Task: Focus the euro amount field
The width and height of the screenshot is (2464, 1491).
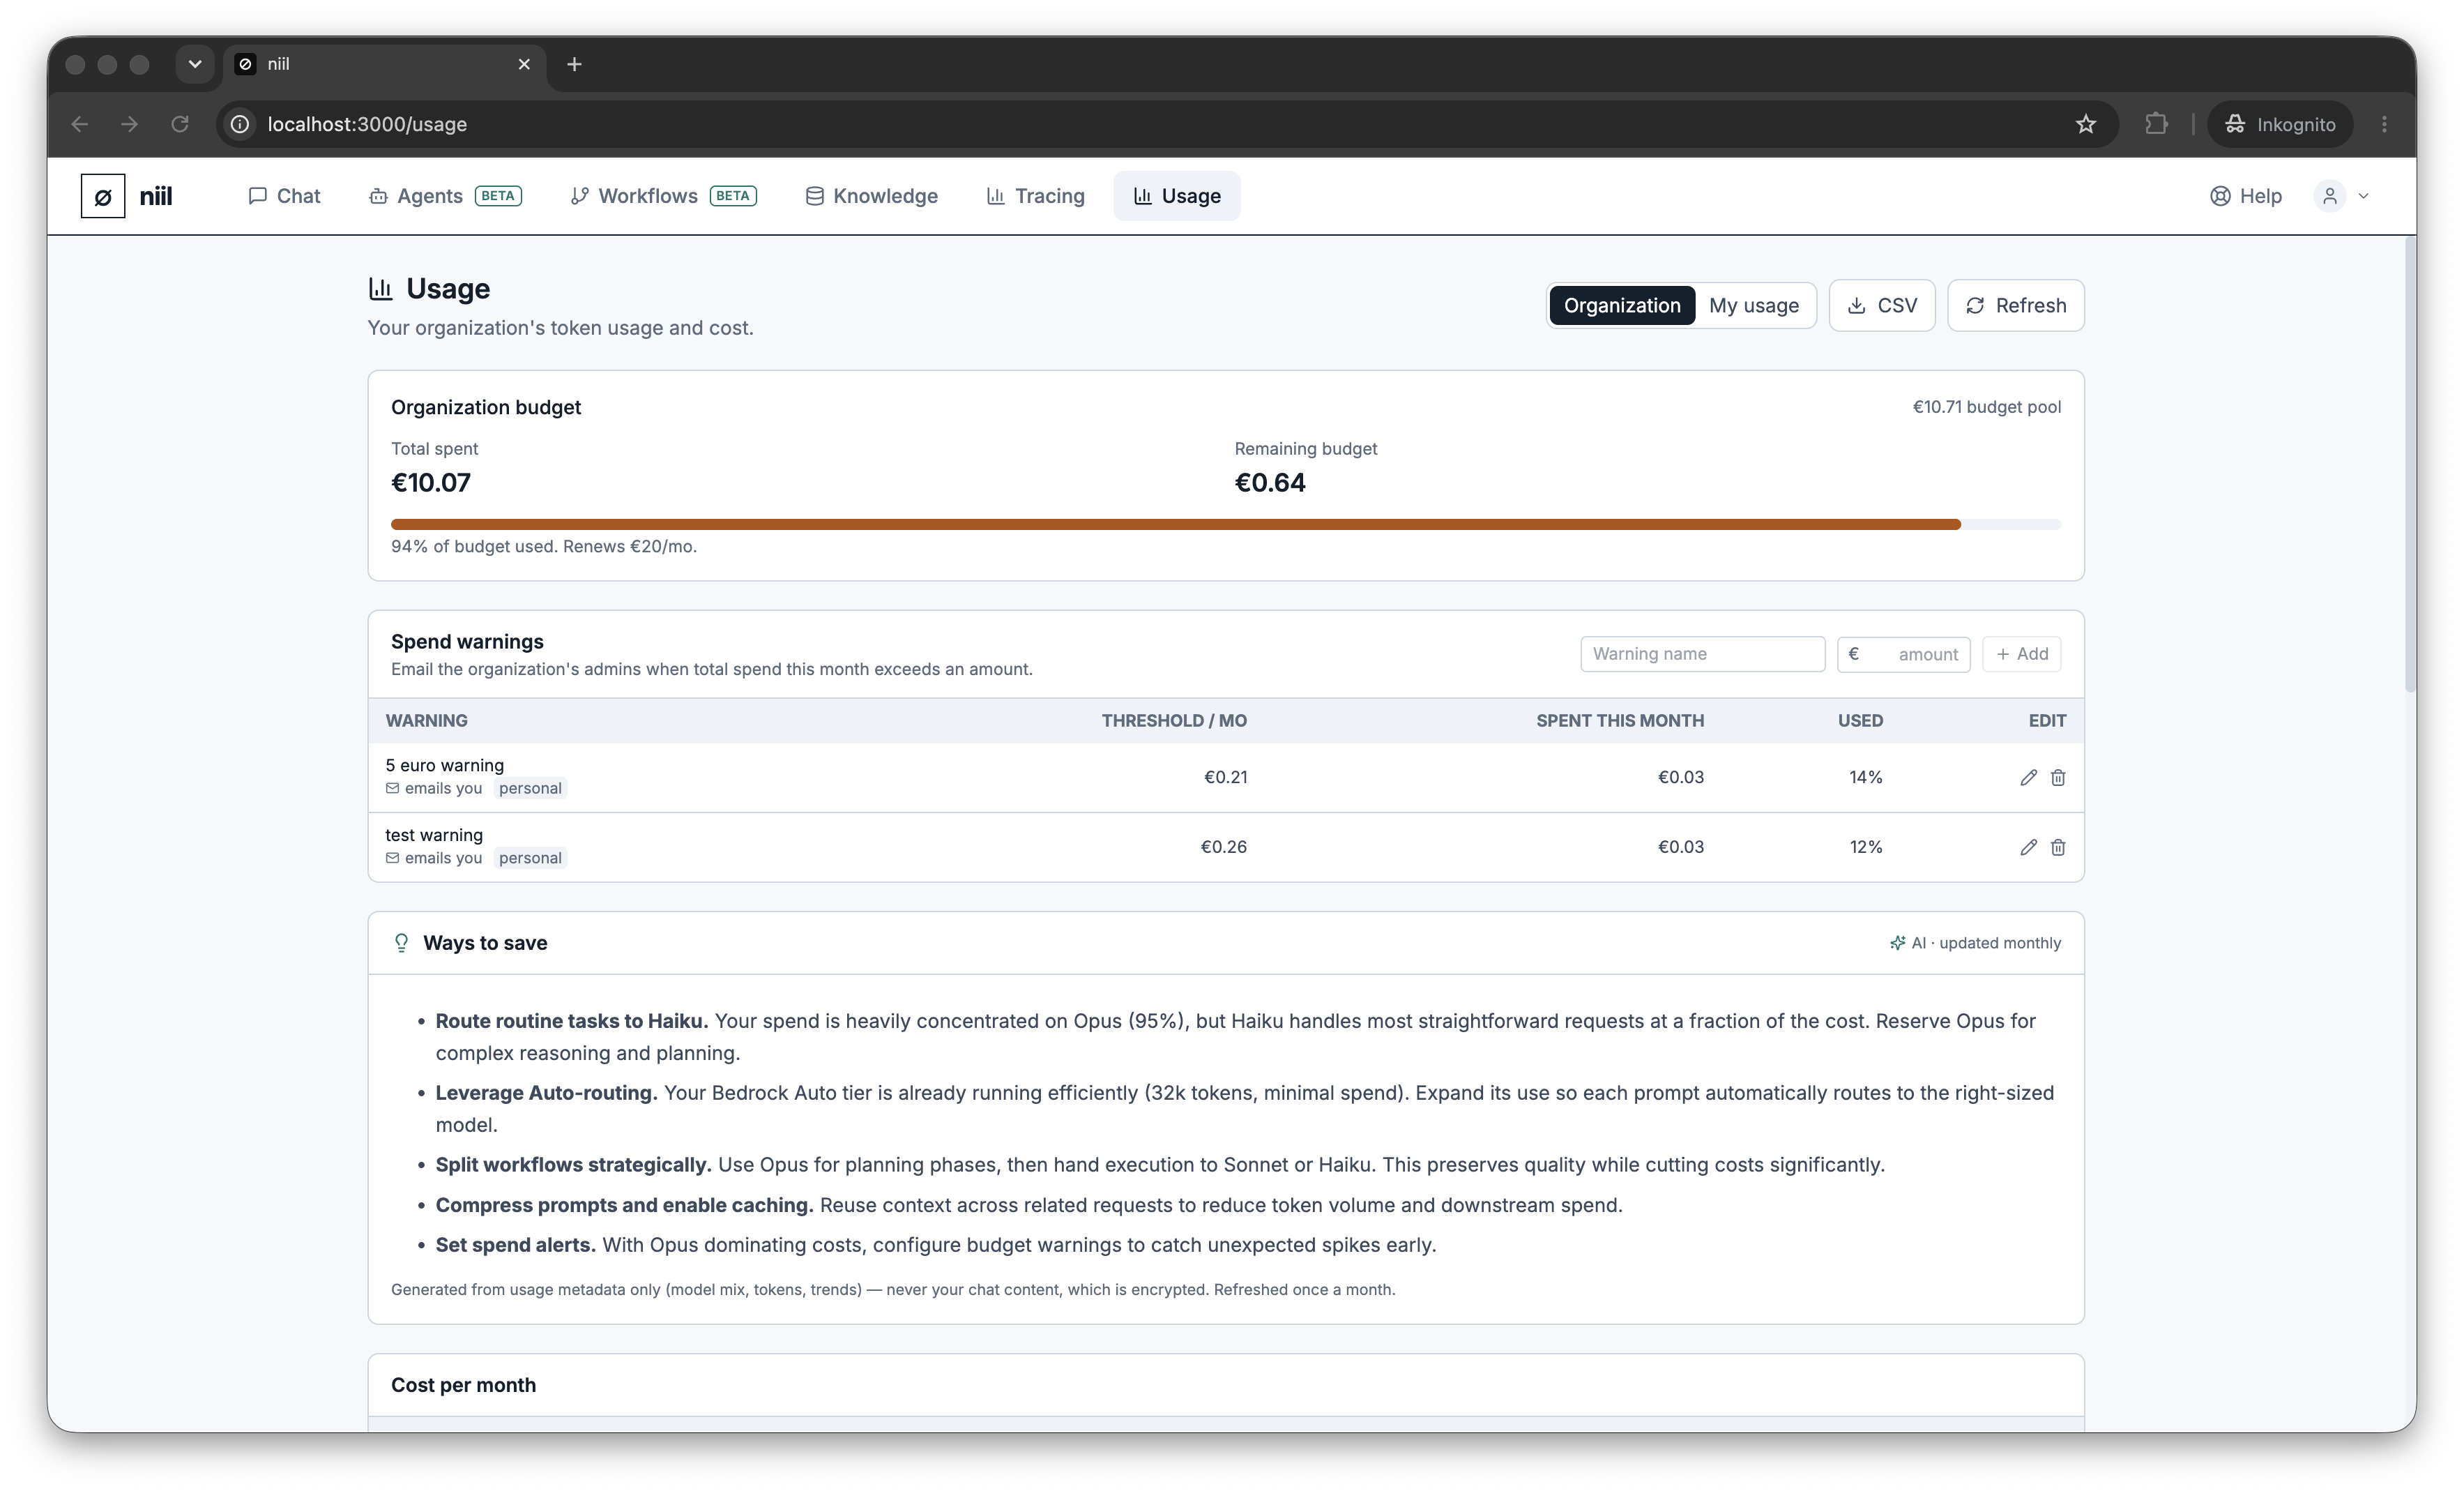Action: point(1904,654)
